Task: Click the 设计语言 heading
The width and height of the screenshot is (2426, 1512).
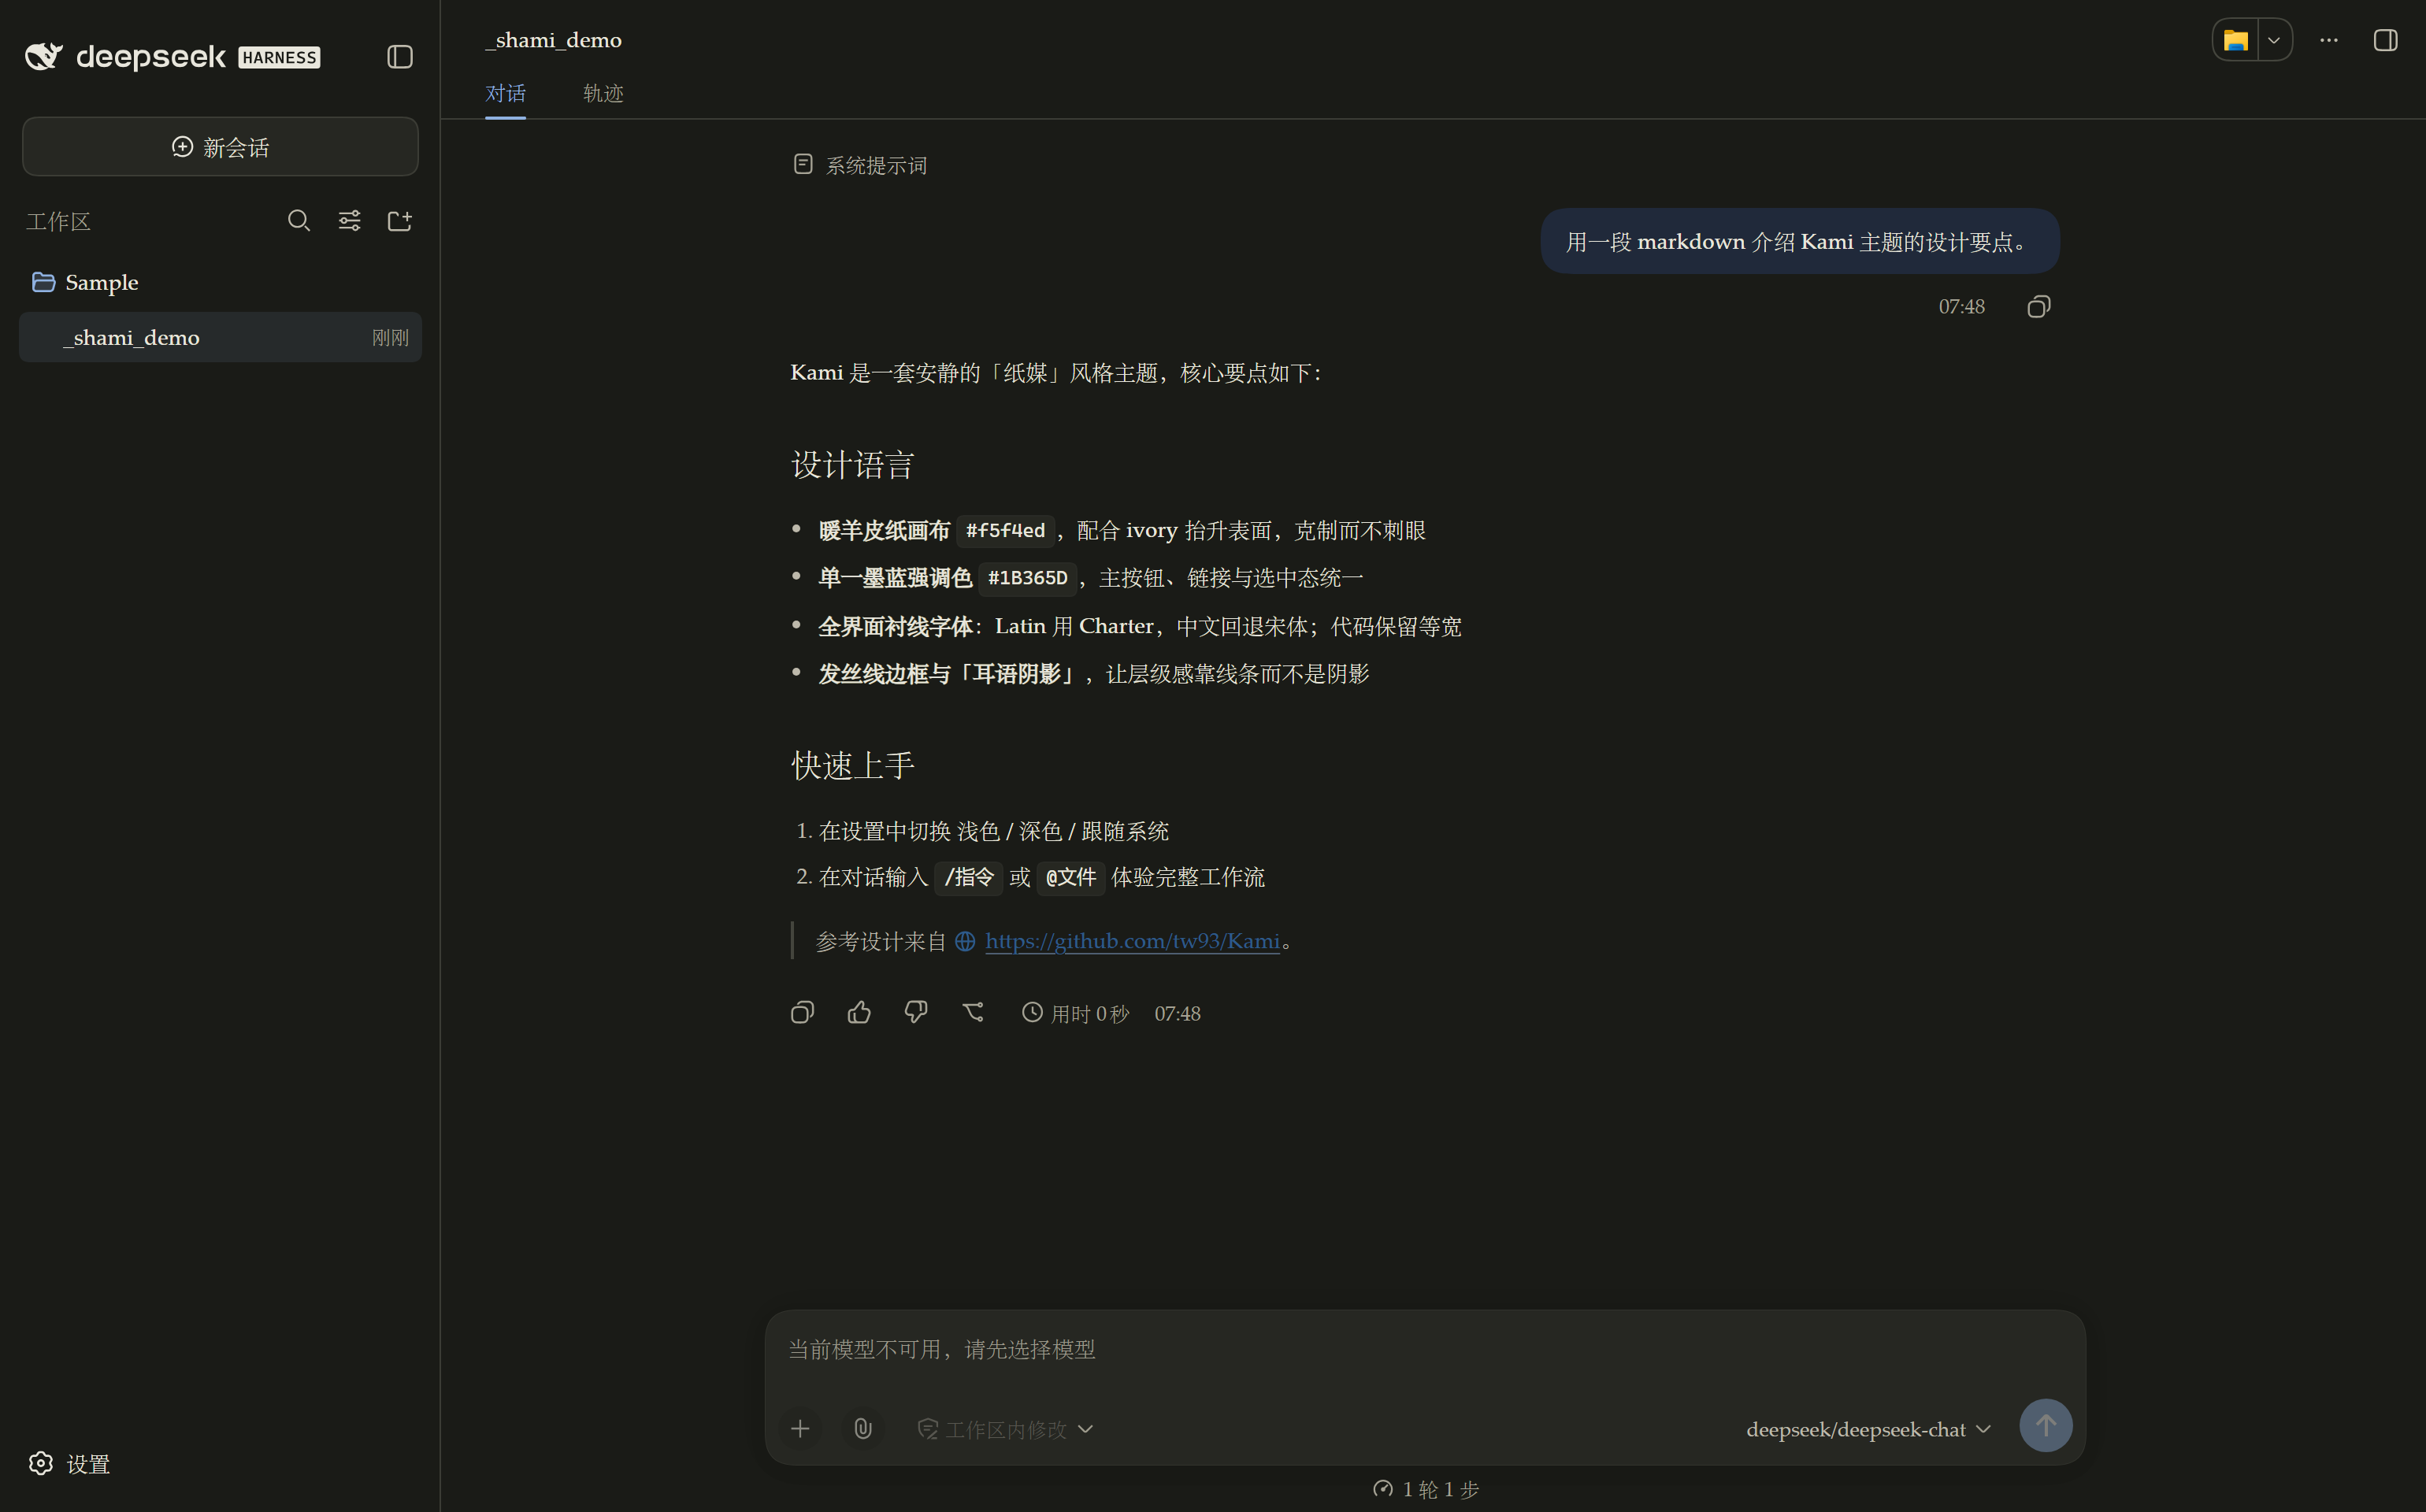Action: tap(853, 465)
